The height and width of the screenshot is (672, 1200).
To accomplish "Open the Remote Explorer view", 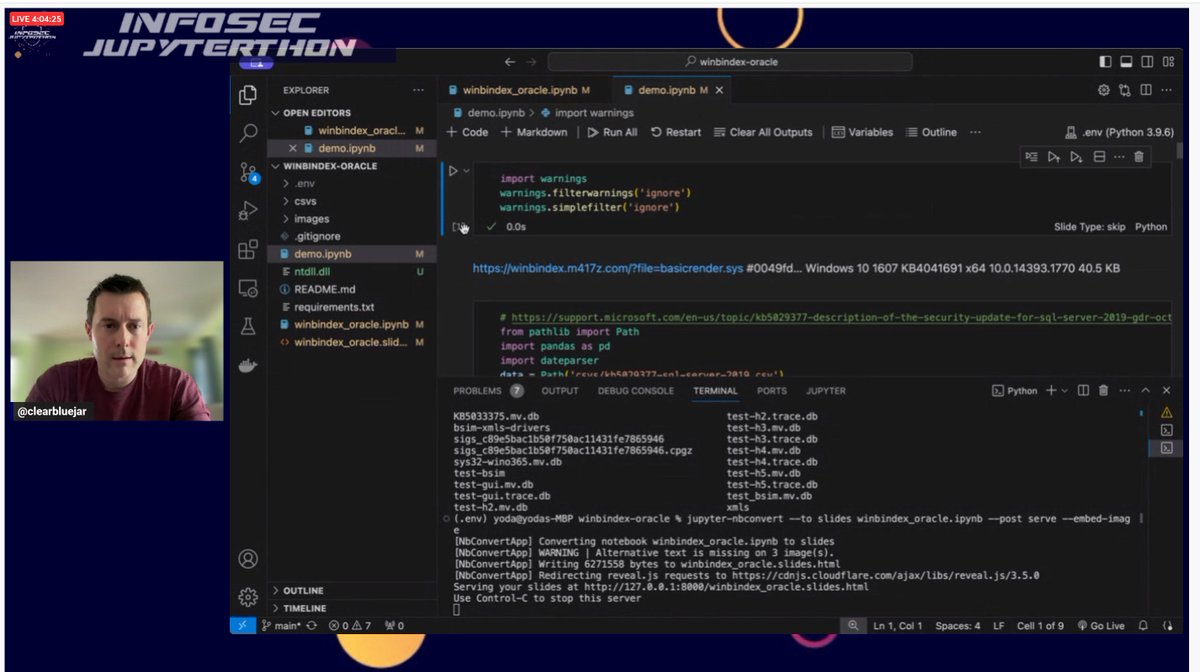I will click(248, 288).
